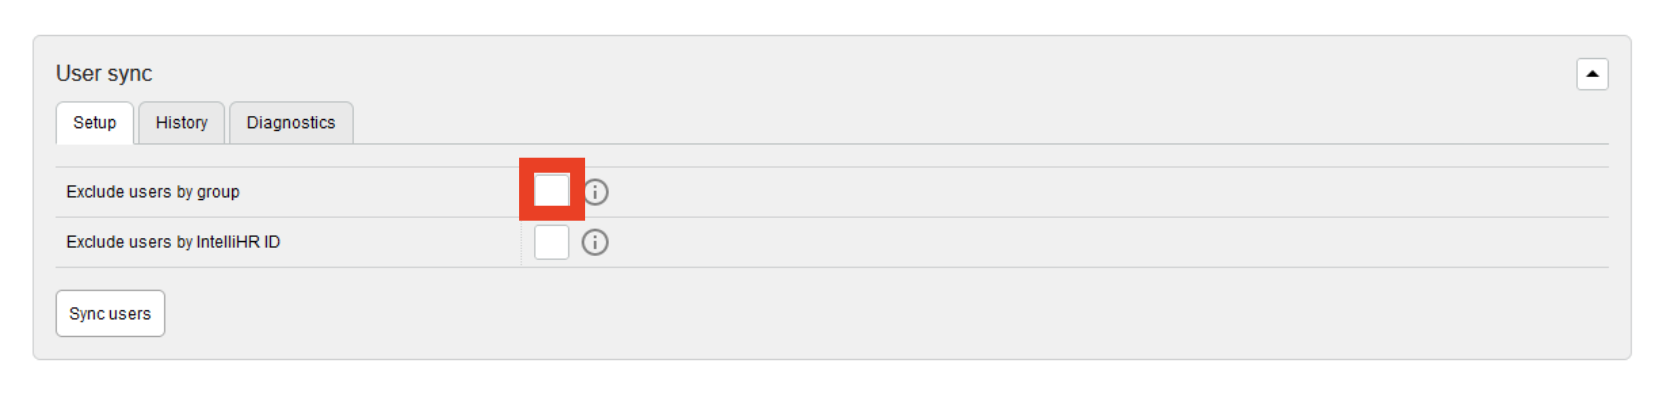Show info for Exclude users by IntelliHR ID

(x=595, y=242)
